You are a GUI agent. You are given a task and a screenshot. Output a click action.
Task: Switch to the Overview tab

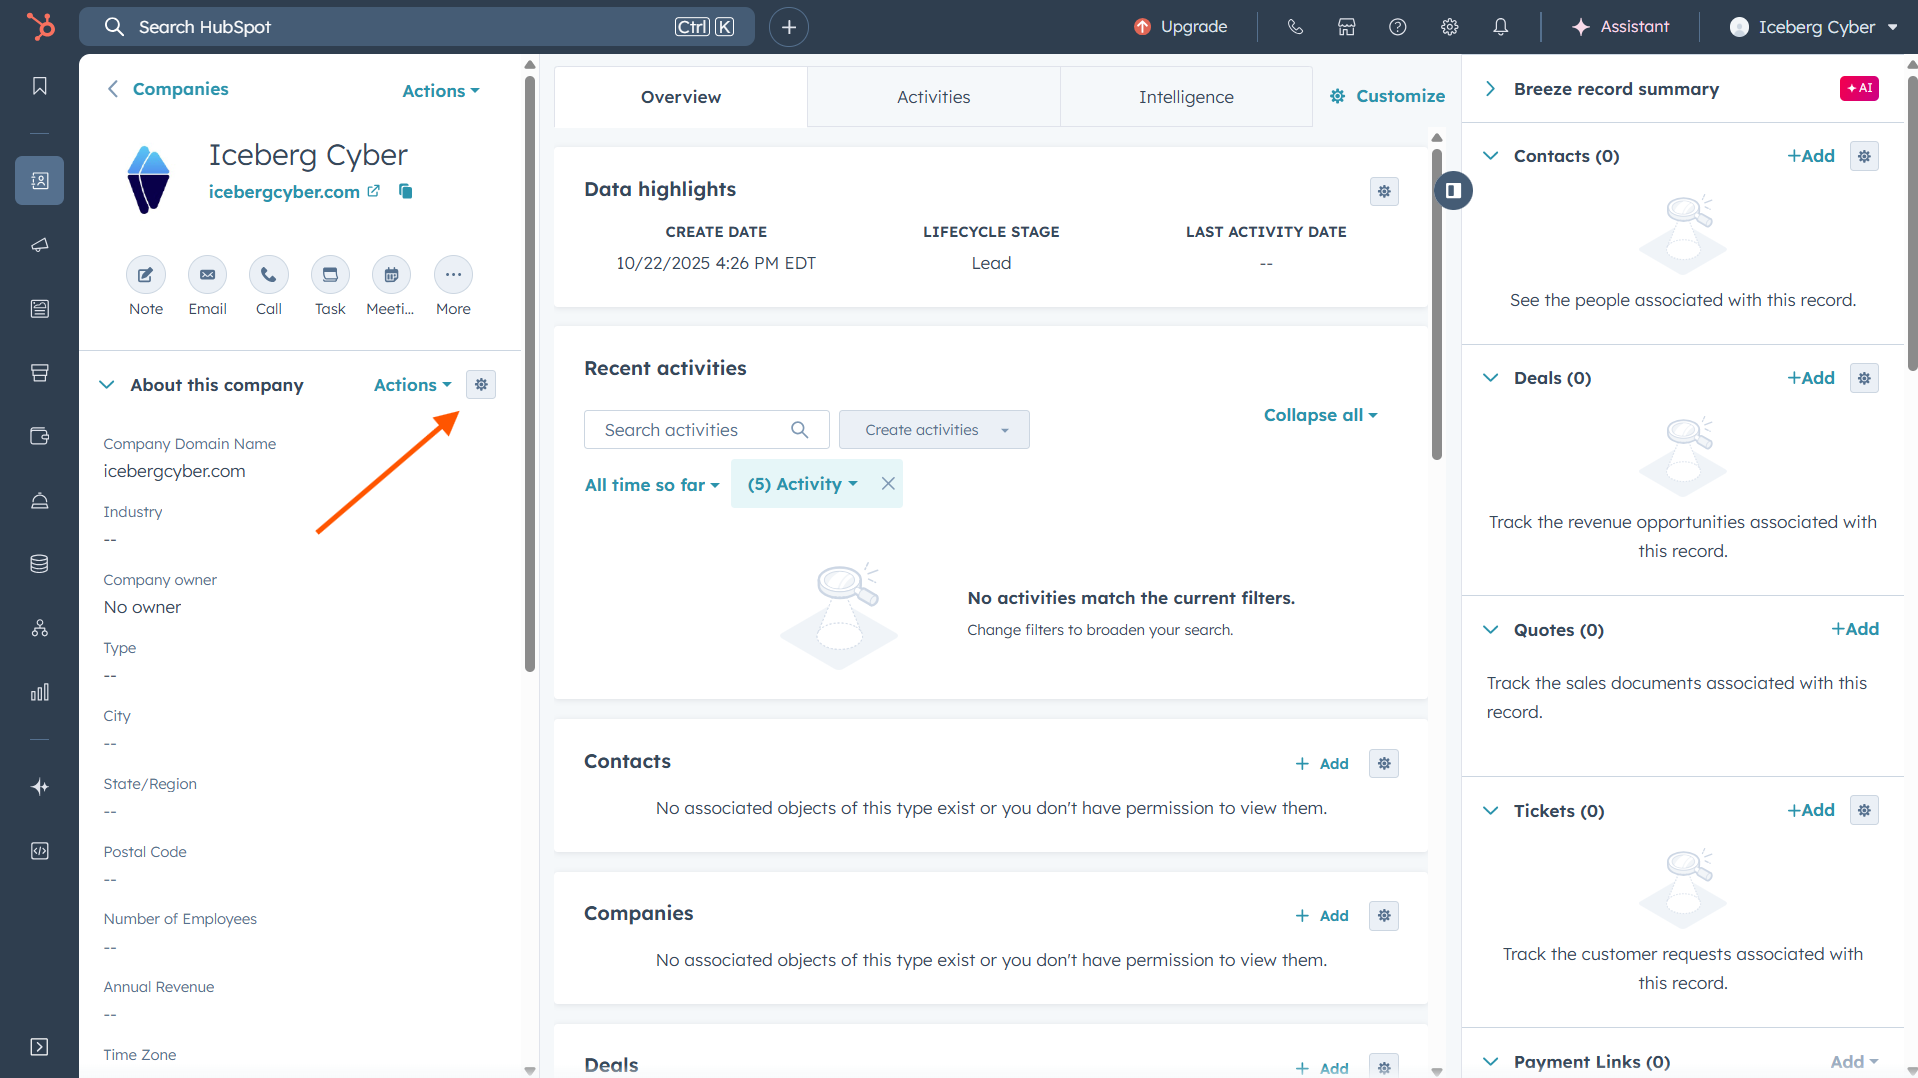click(681, 97)
